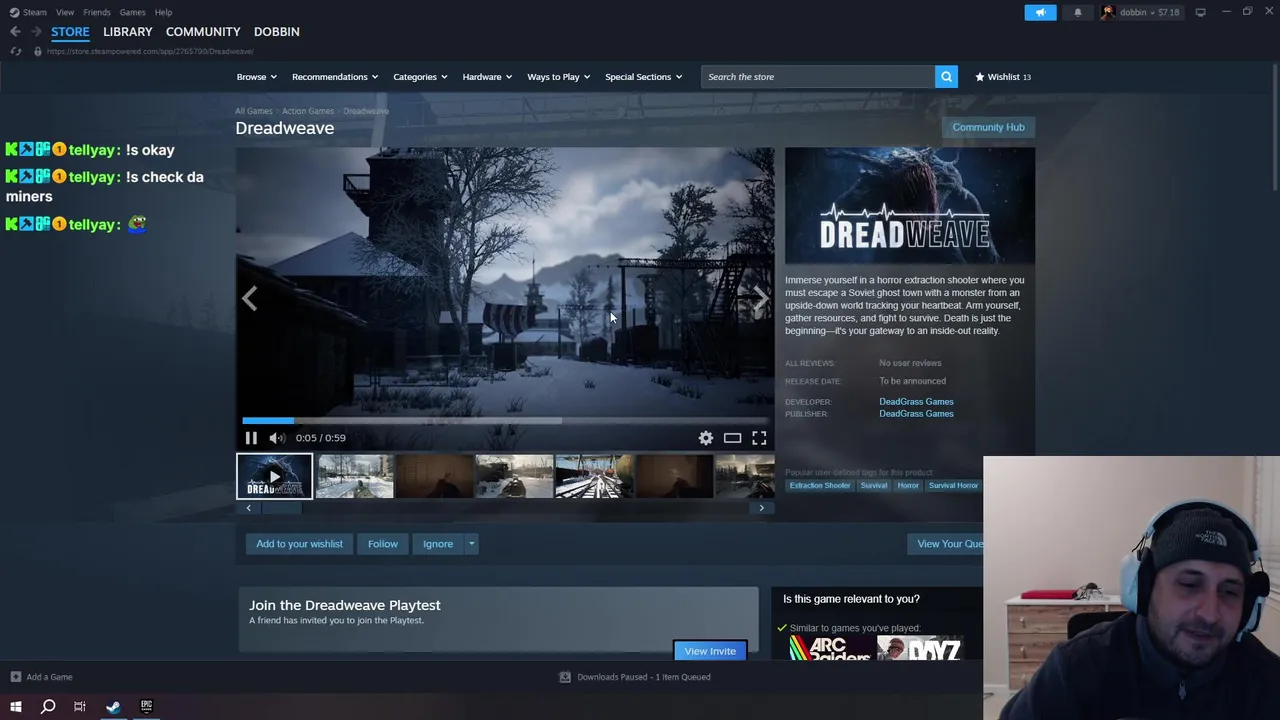Expand the Browse dropdown menu
1280x720 pixels.
(x=257, y=77)
